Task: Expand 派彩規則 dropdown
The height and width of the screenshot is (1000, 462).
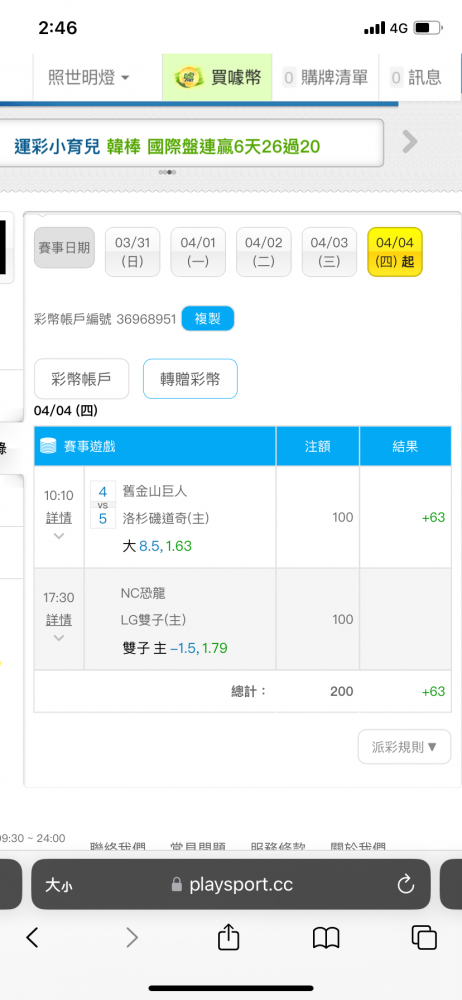Action: pyautogui.click(x=405, y=747)
